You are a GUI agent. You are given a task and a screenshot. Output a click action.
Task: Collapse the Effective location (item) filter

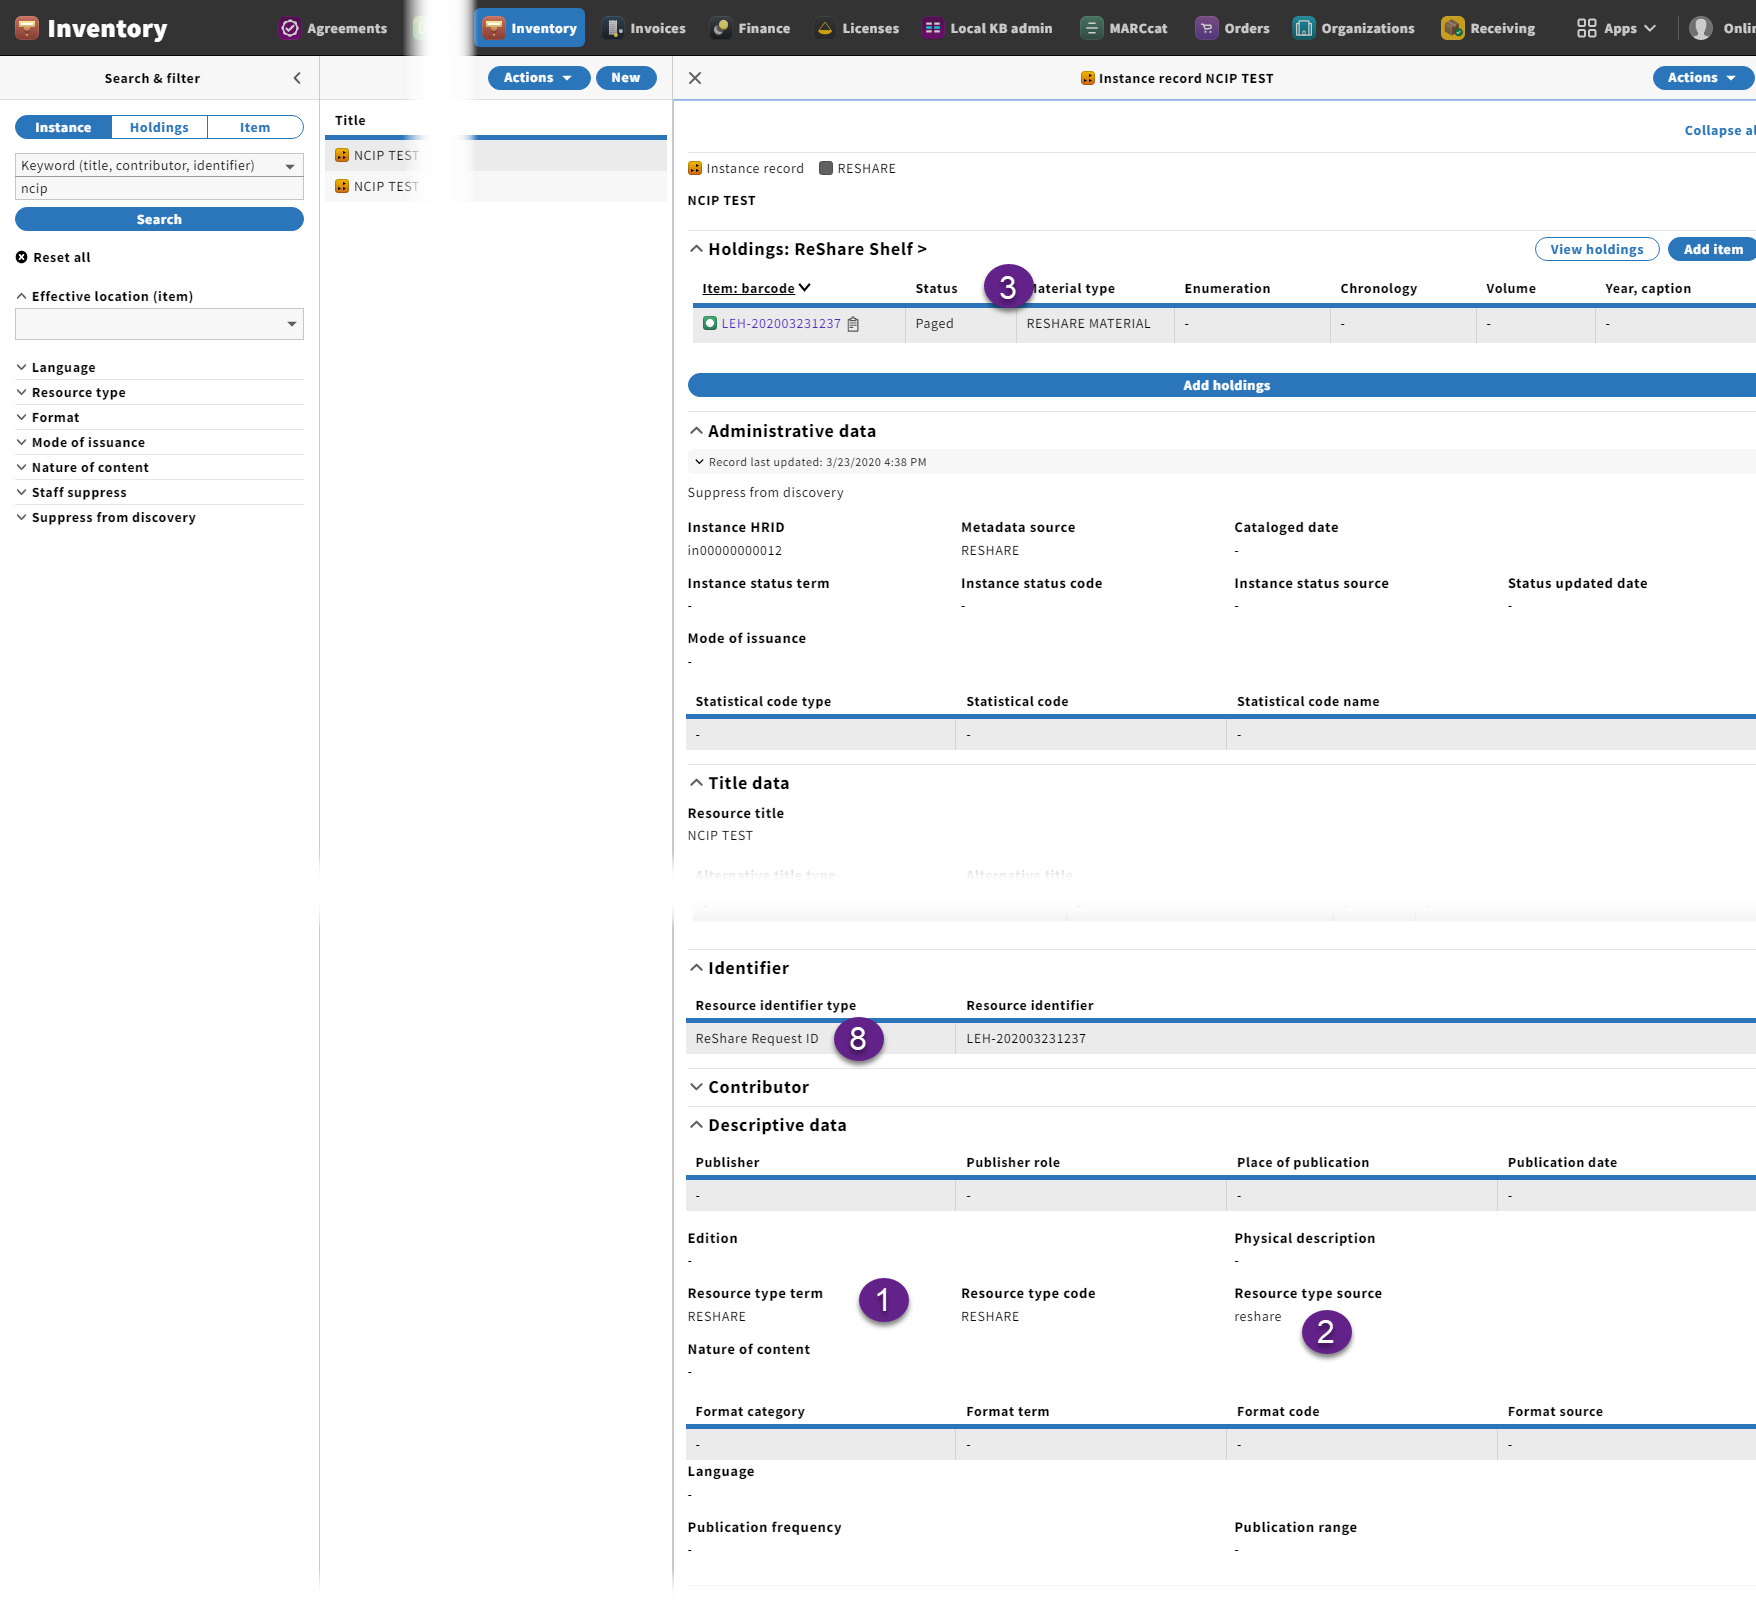tap(104, 296)
